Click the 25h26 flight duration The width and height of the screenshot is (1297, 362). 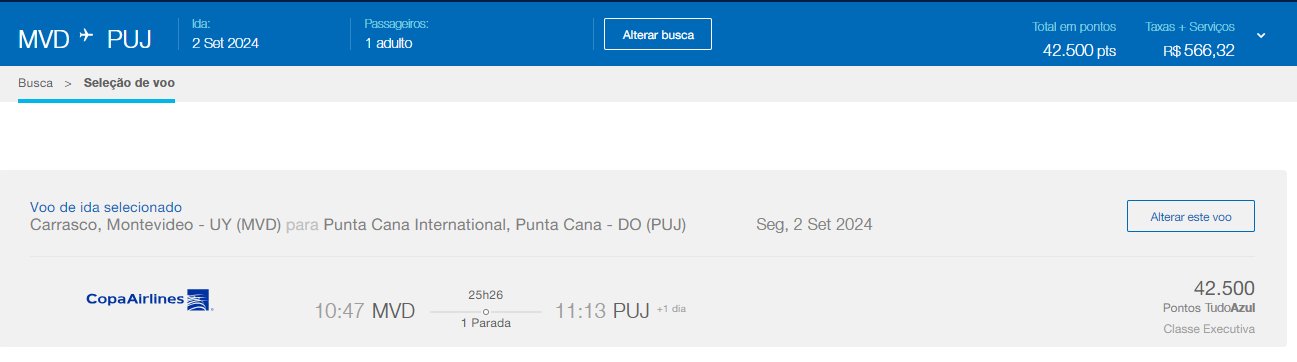(x=485, y=295)
